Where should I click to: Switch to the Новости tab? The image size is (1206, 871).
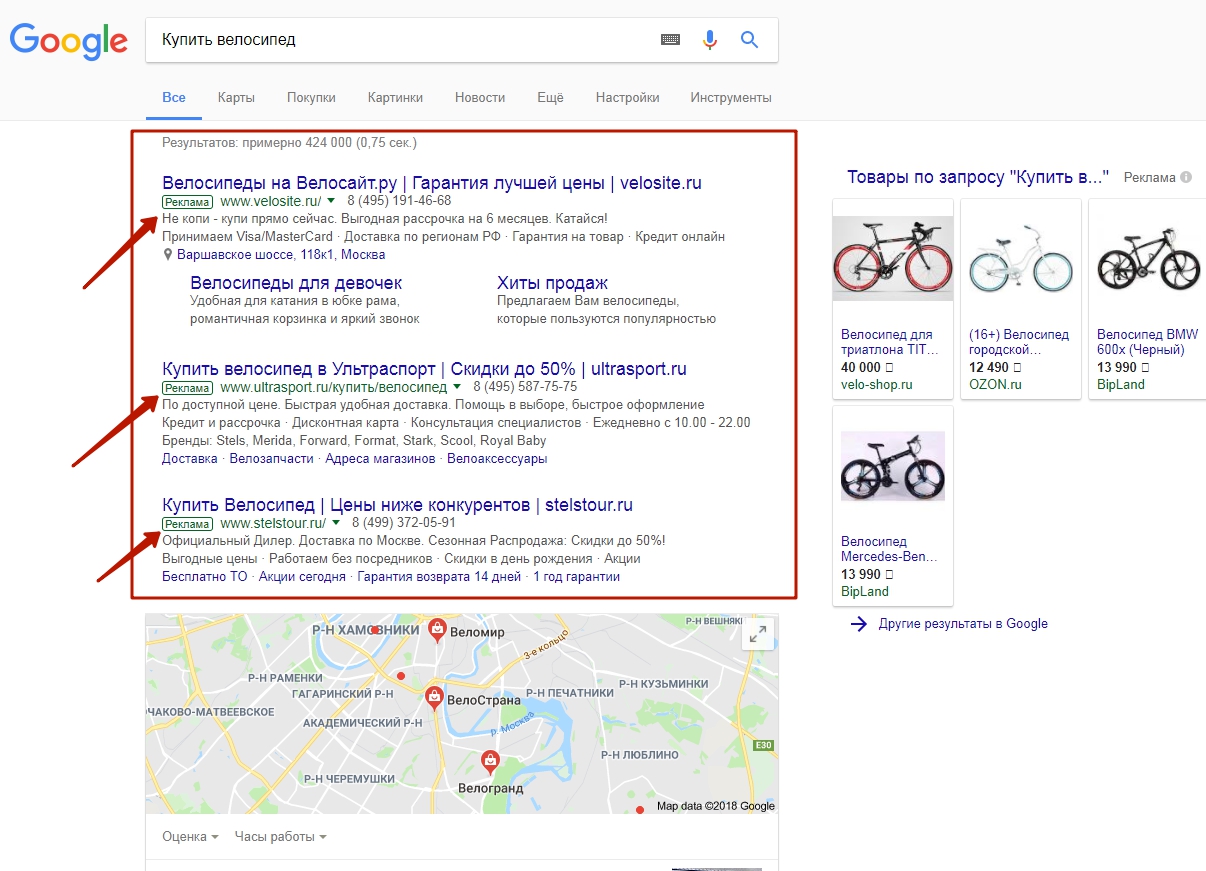pyautogui.click(x=480, y=98)
